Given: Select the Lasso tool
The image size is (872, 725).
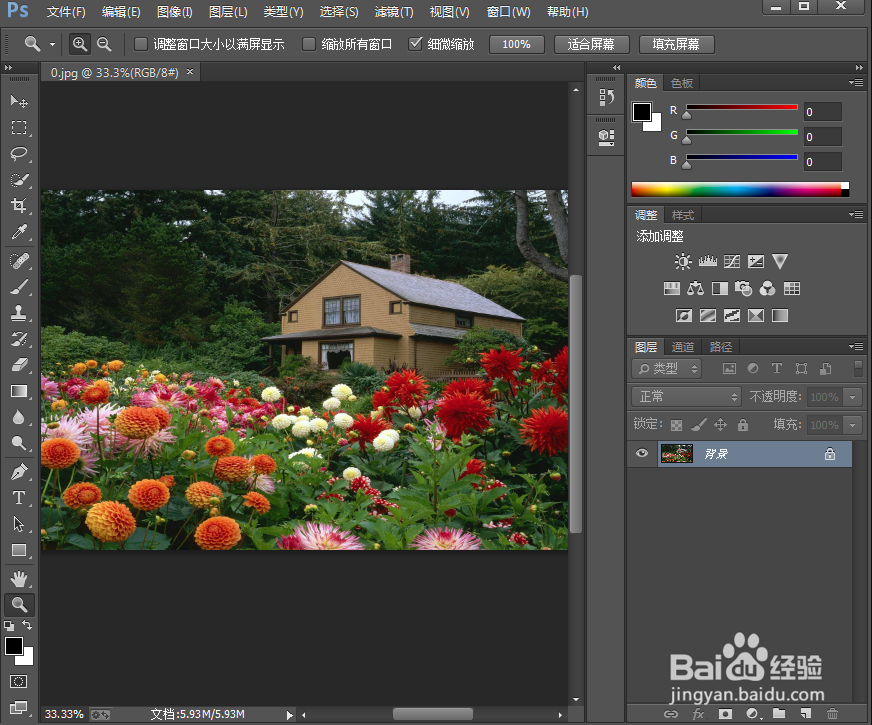Looking at the screenshot, I should point(19,153).
